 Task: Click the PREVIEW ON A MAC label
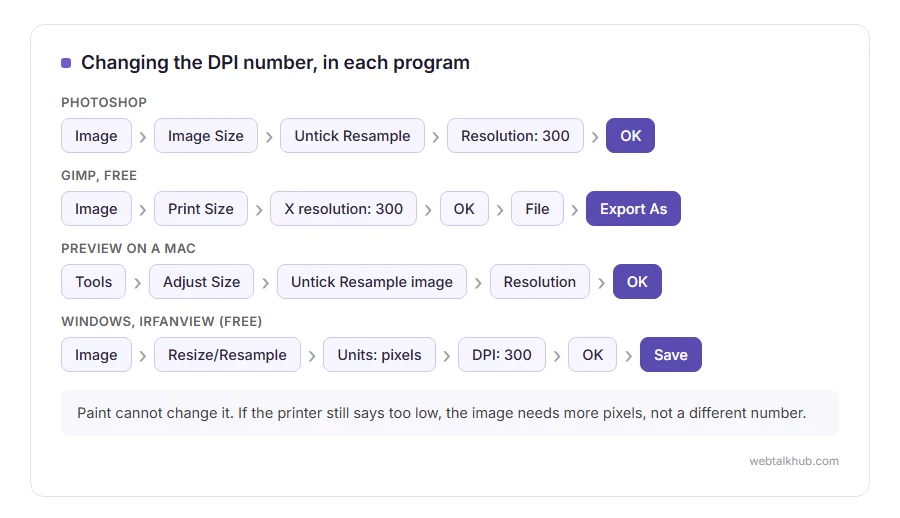[128, 248]
